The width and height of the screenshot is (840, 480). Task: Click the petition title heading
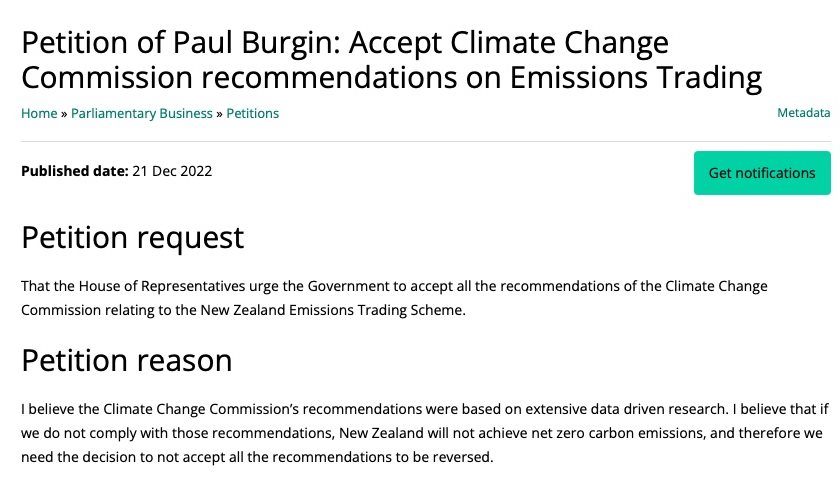390,60
